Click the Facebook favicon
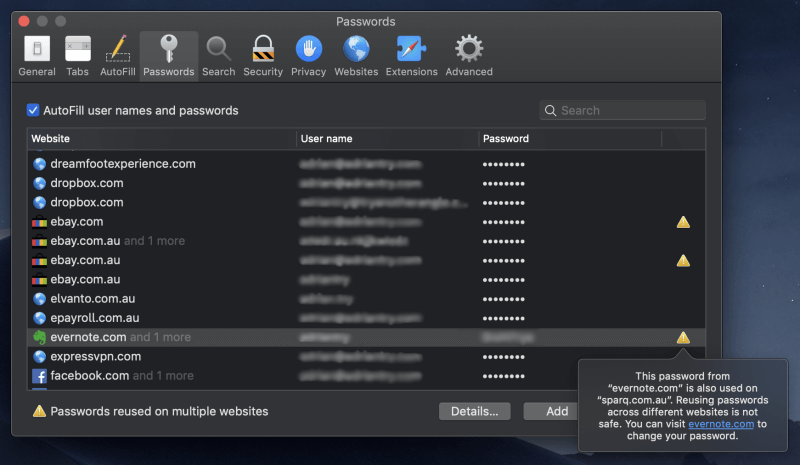 coord(39,376)
